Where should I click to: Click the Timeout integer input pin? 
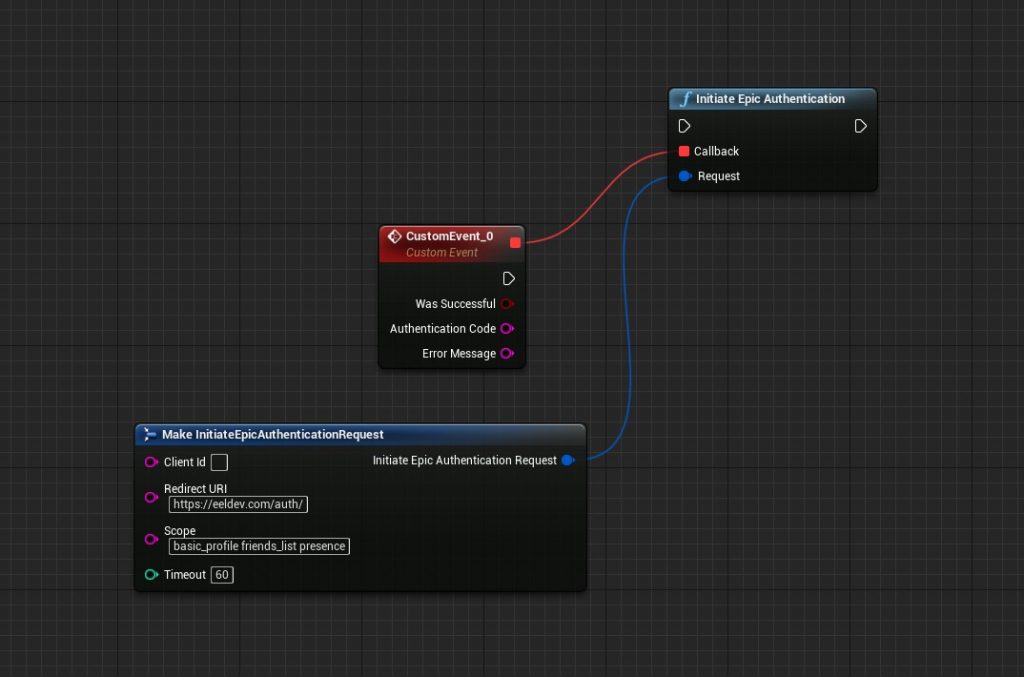(x=152, y=575)
